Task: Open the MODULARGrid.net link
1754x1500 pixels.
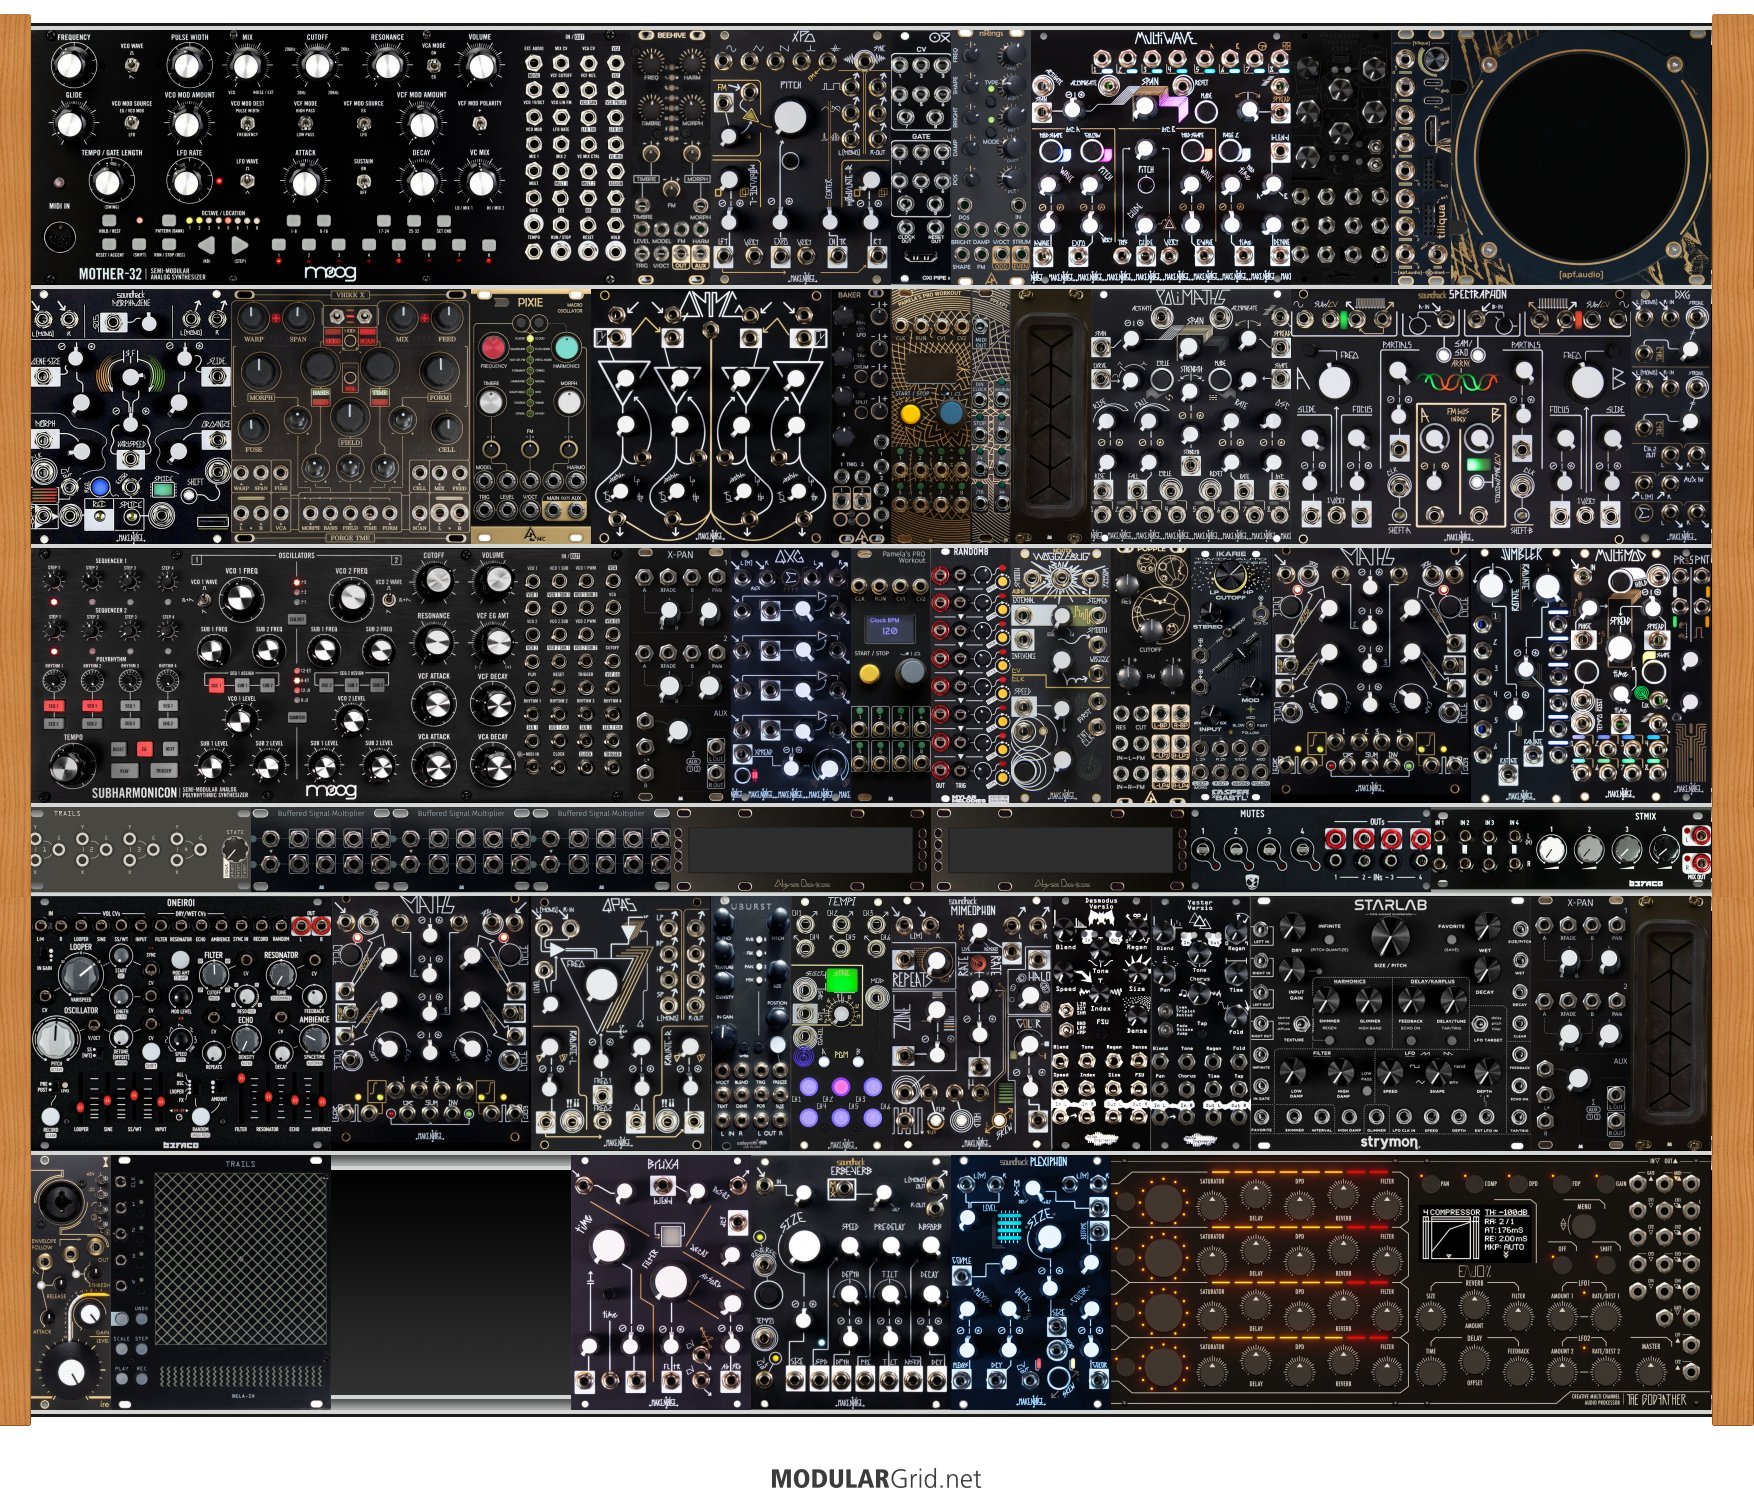Action: click(876, 1479)
